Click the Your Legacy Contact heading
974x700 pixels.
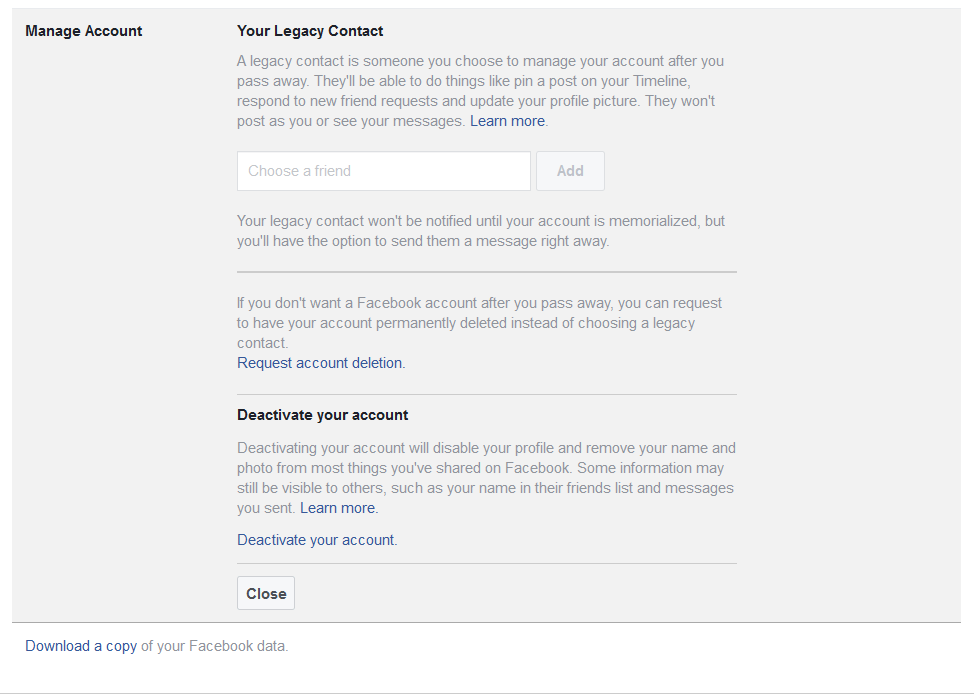click(x=310, y=31)
